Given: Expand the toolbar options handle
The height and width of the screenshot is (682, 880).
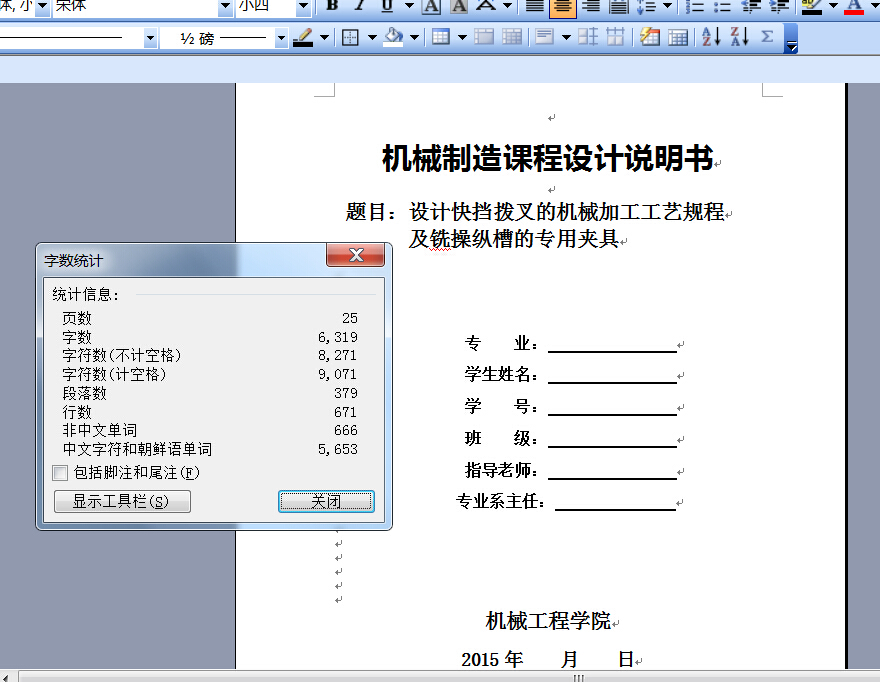Looking at the screenshot, I should point(791,38).
